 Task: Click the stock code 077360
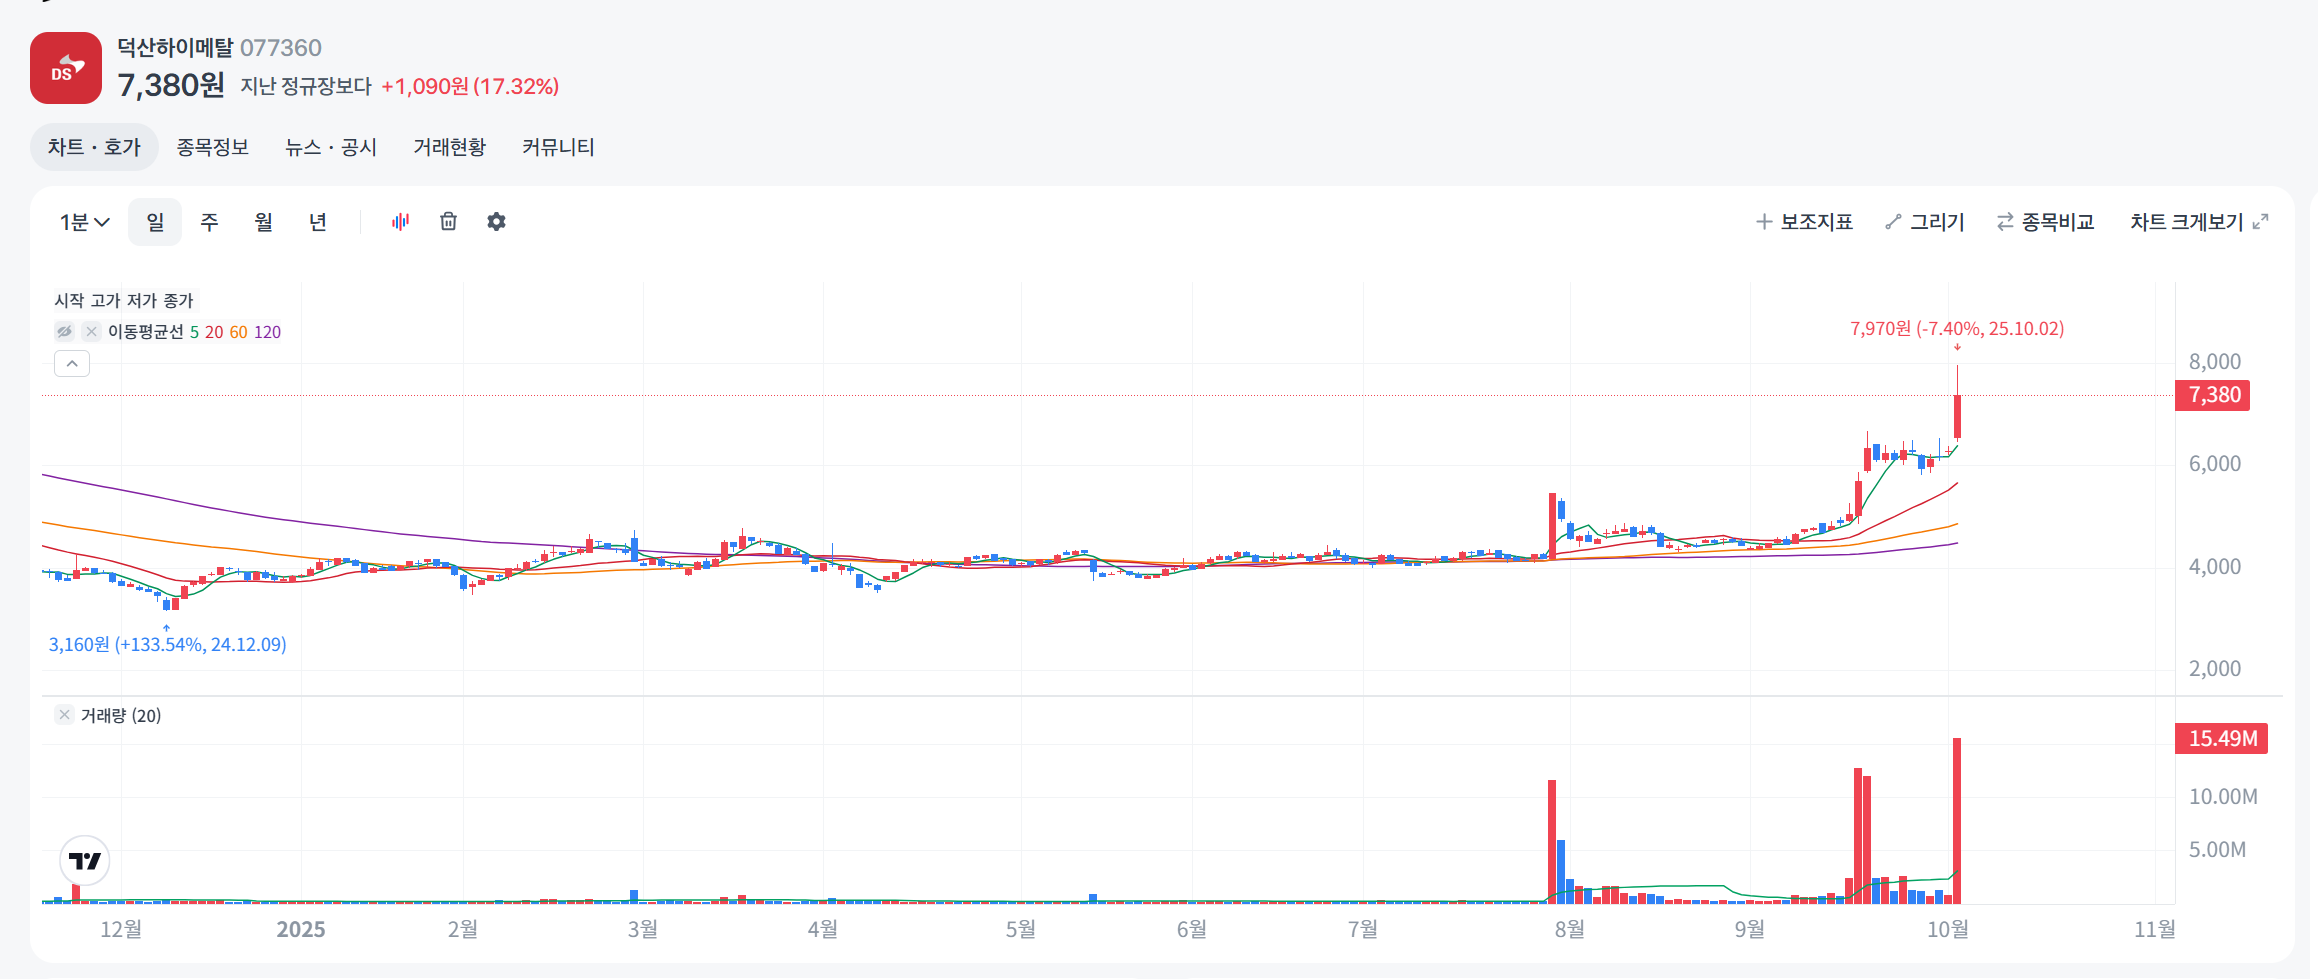pos(281,48)
